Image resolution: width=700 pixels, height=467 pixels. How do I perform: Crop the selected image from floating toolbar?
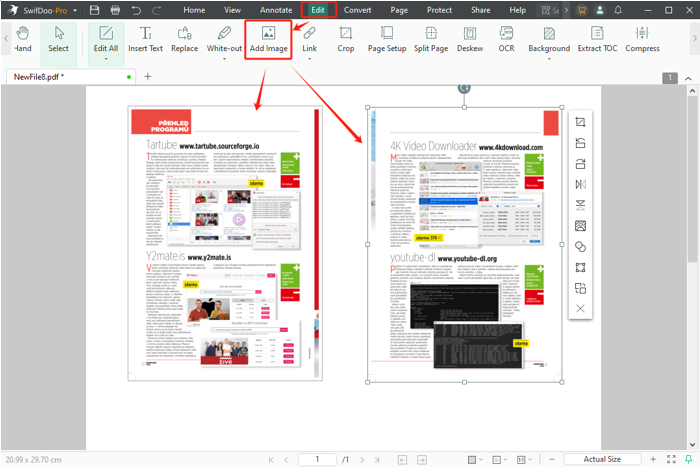point(580,122)
